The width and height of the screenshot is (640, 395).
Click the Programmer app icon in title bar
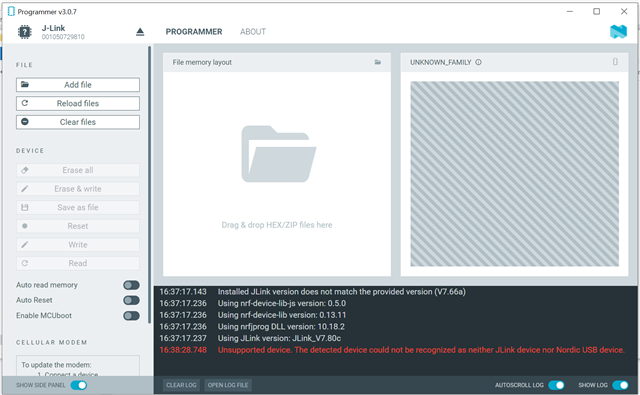click(x=11, y=11)
